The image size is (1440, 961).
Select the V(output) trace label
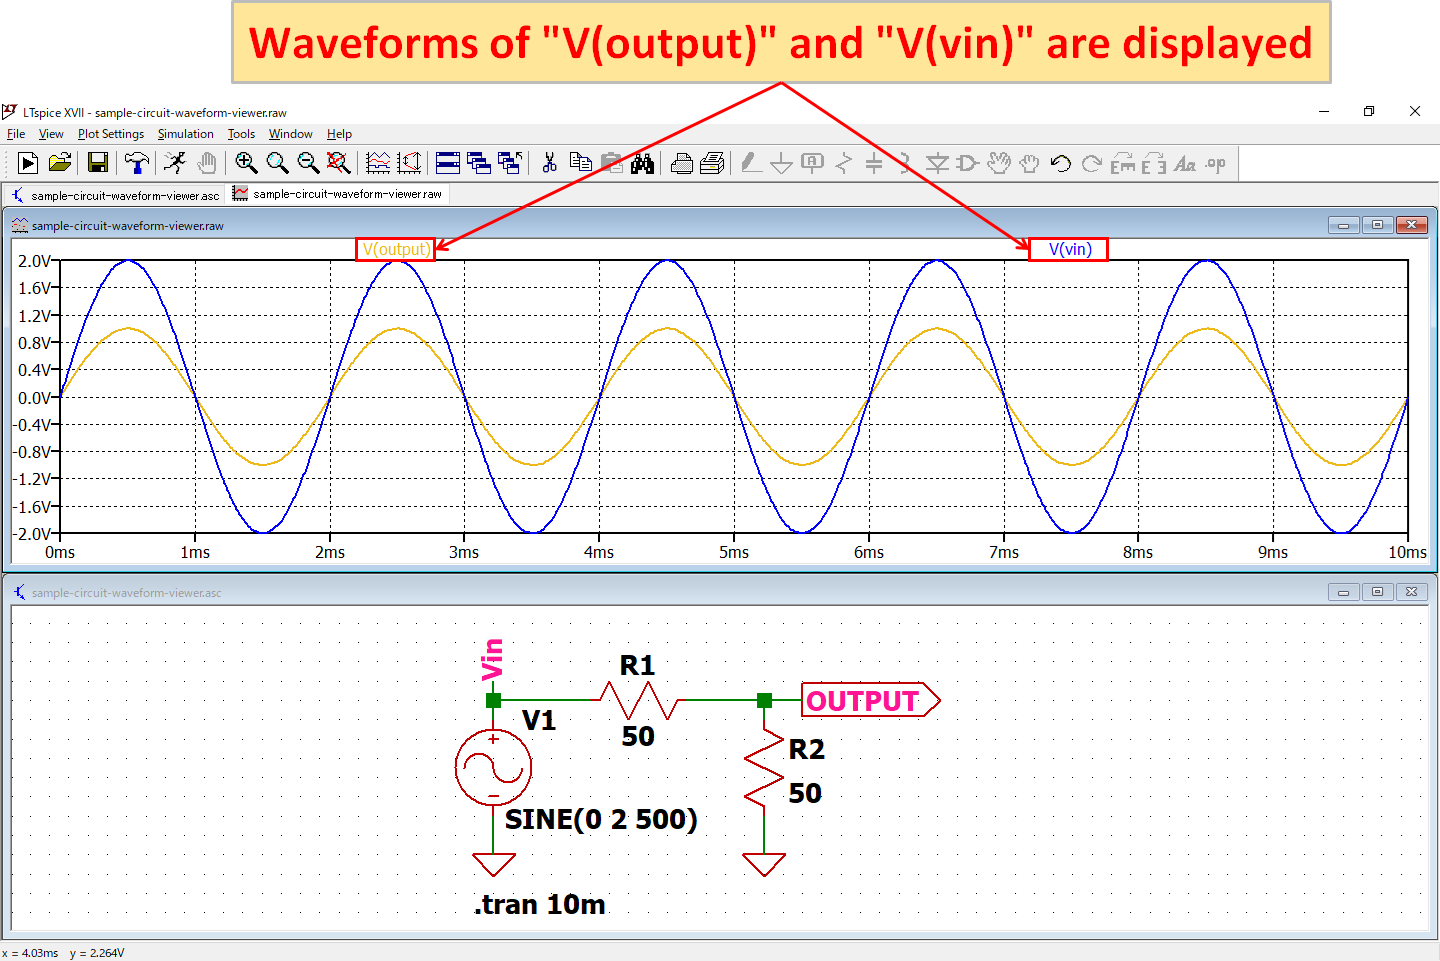[x=395, y=249]
